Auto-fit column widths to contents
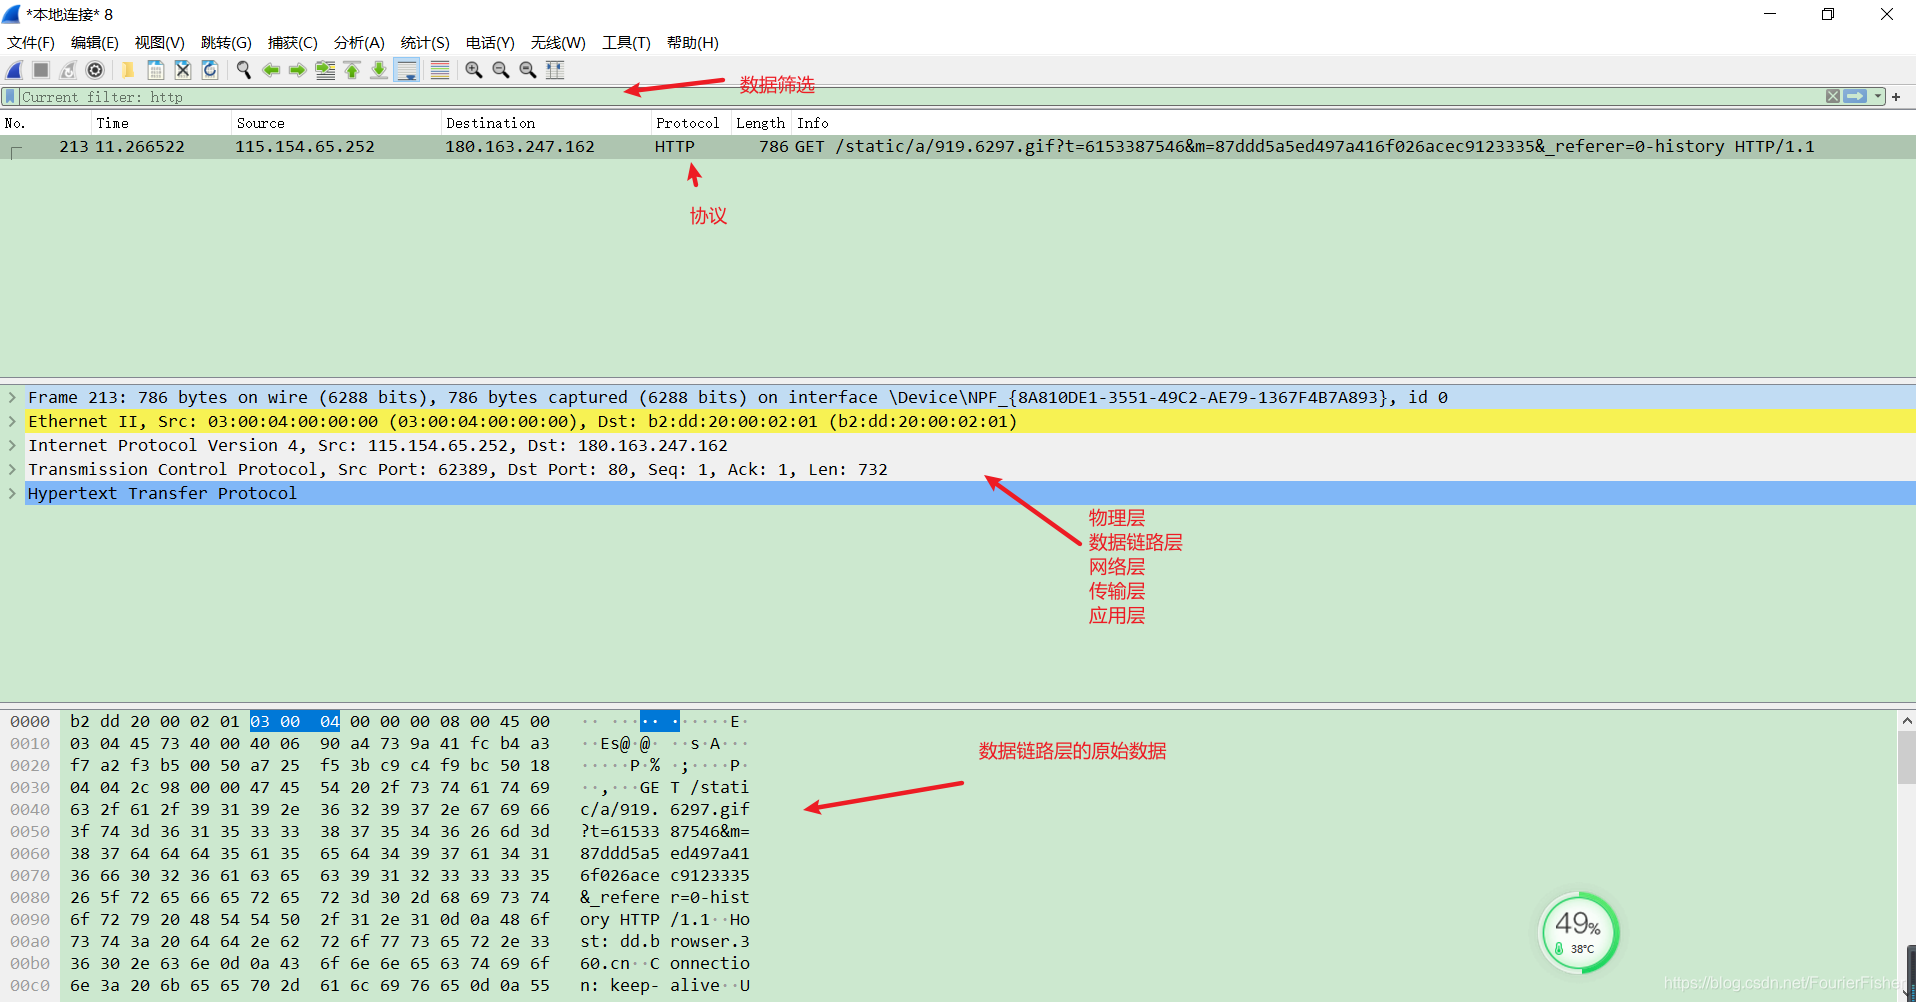1916x1002 pixels. click(555, 70)
